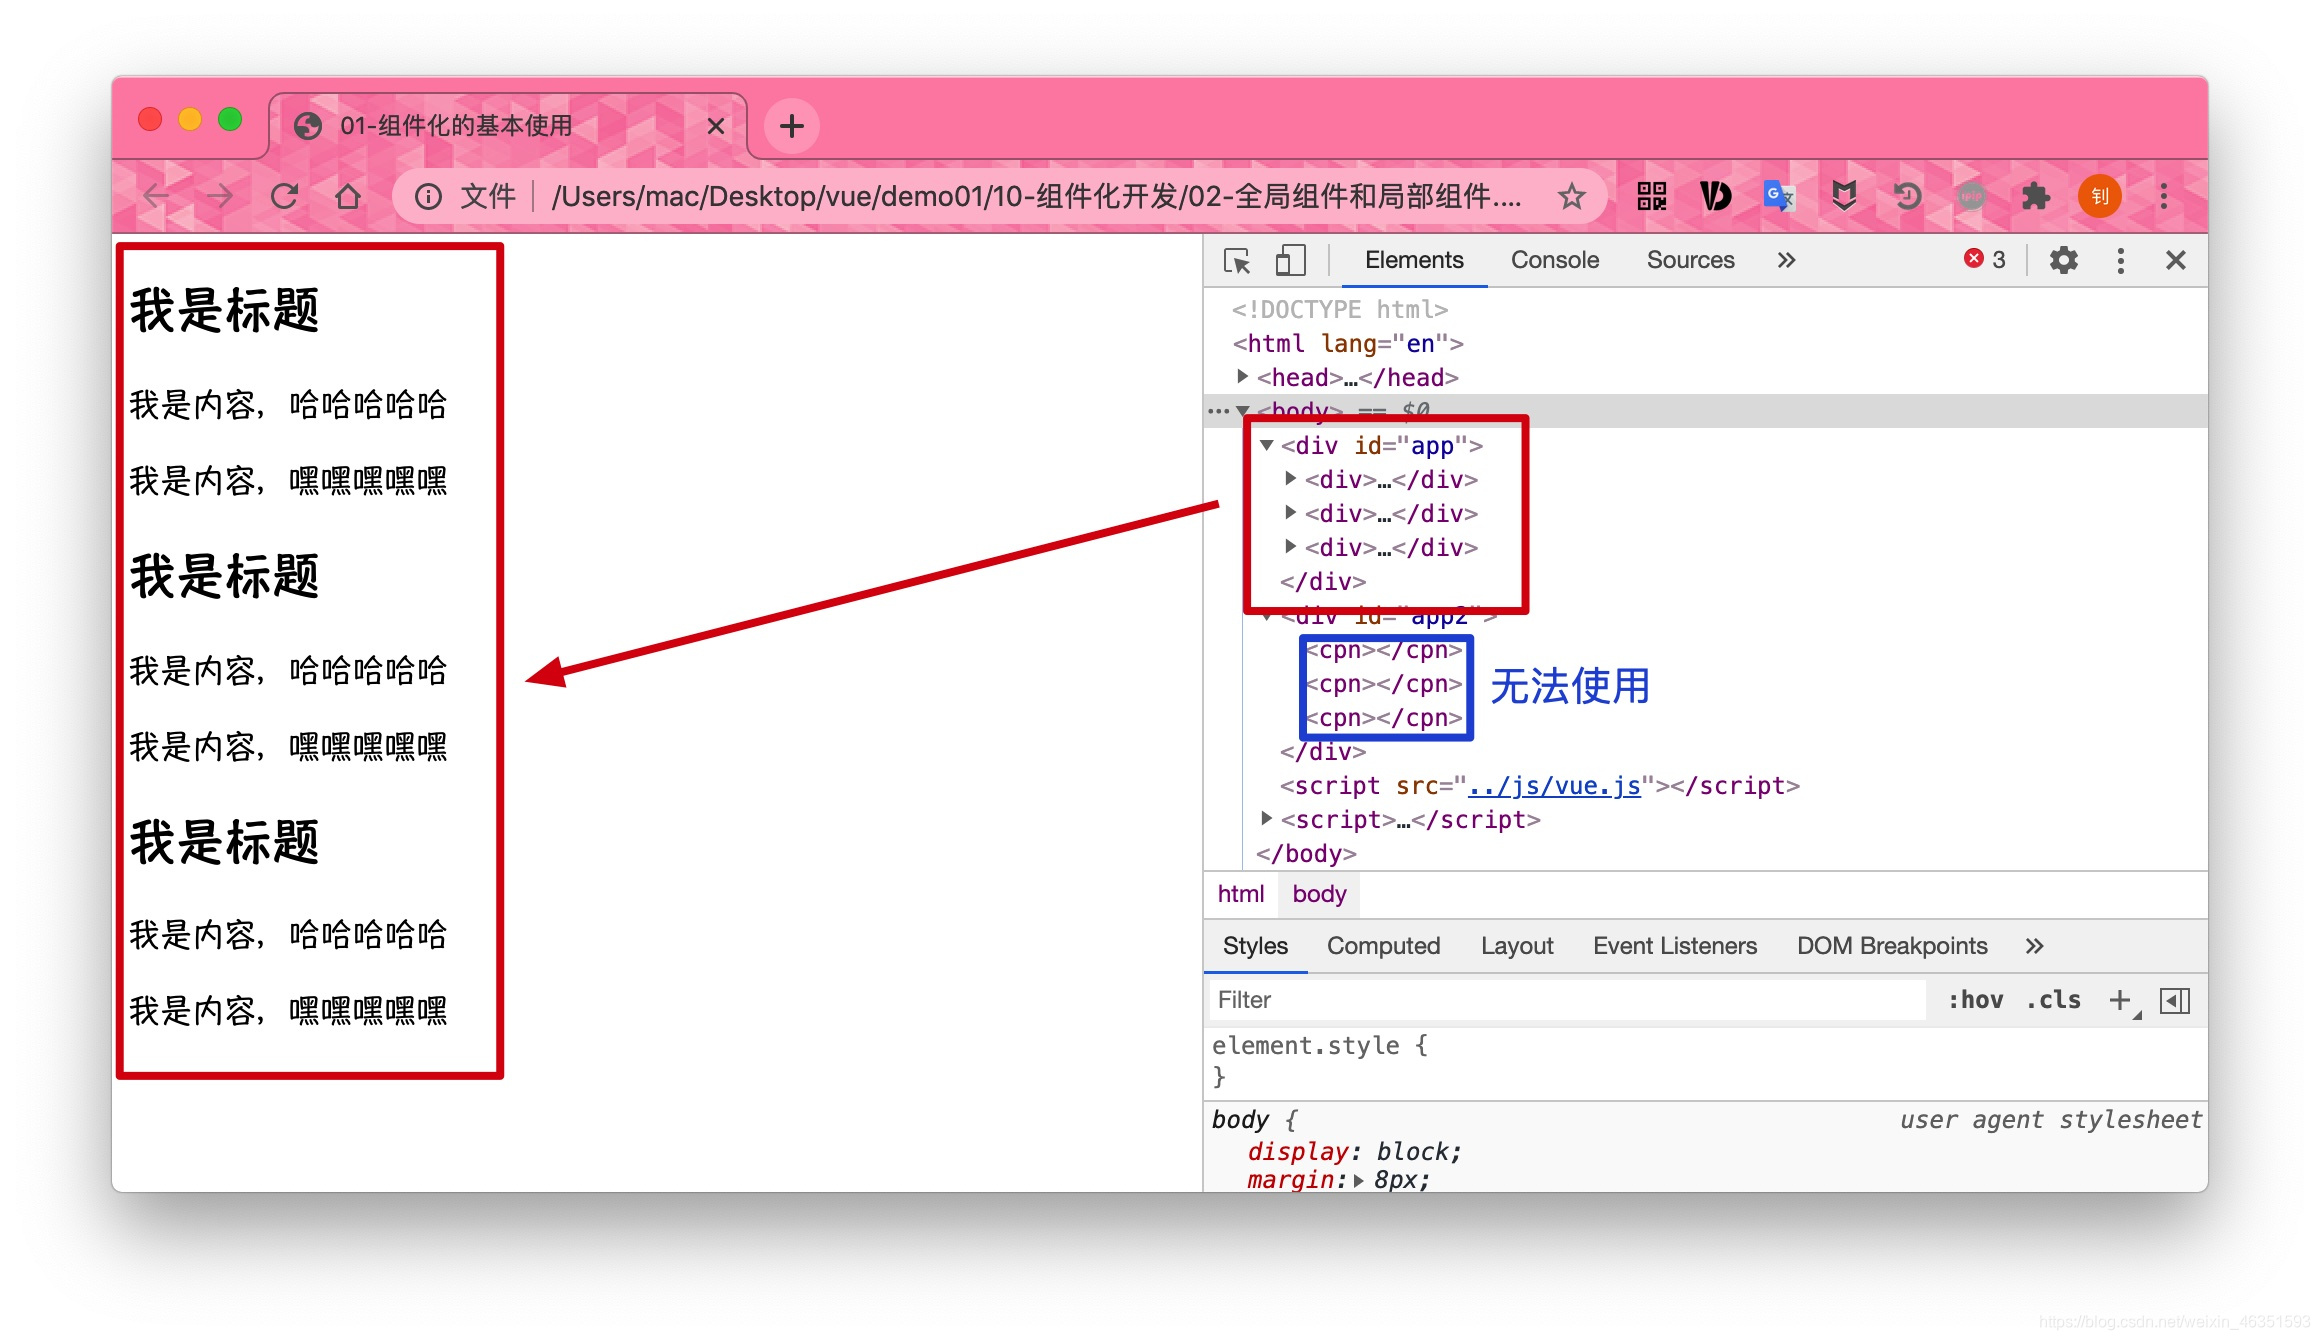This screenshot has width=2320, height=1340.
Task: Click the device toolbar toggle icon
Action: [x=1288, y=260]
